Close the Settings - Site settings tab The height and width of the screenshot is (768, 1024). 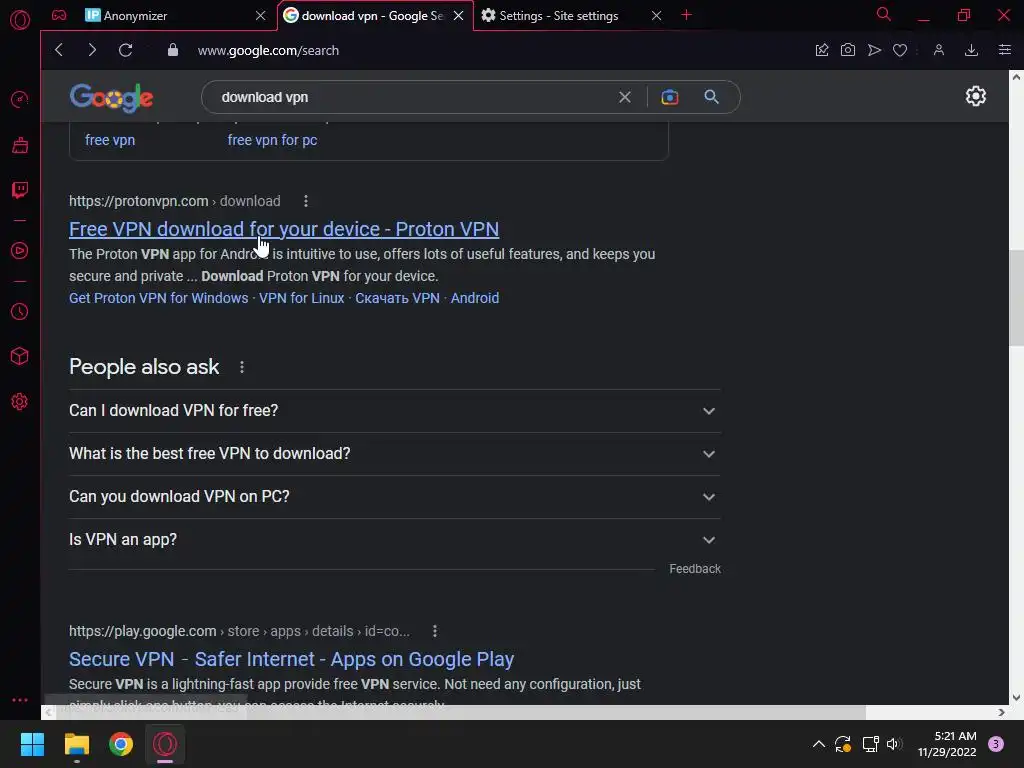click(657, 16)
